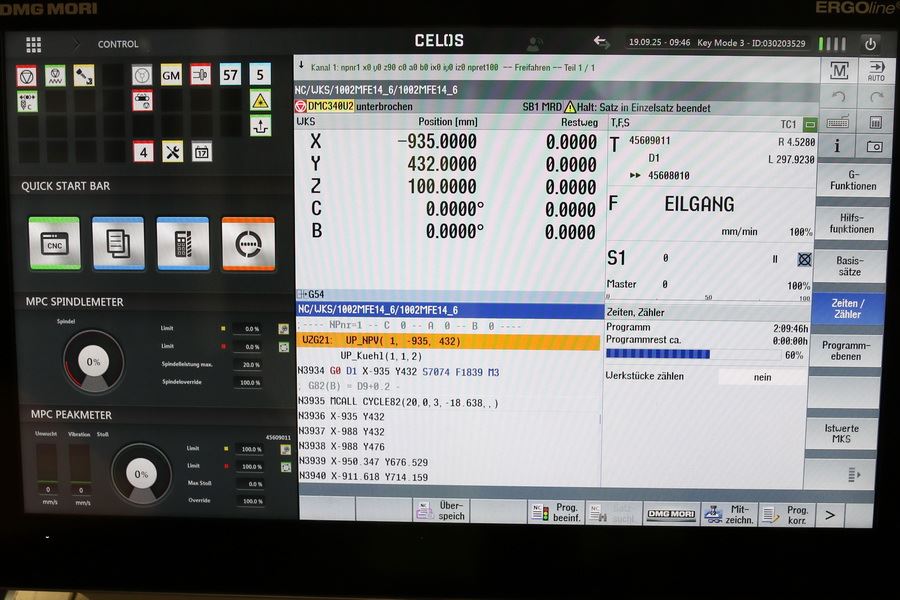Click the redo arrow button
Viewport: 900px width, 600px height.
coord(876,97)
